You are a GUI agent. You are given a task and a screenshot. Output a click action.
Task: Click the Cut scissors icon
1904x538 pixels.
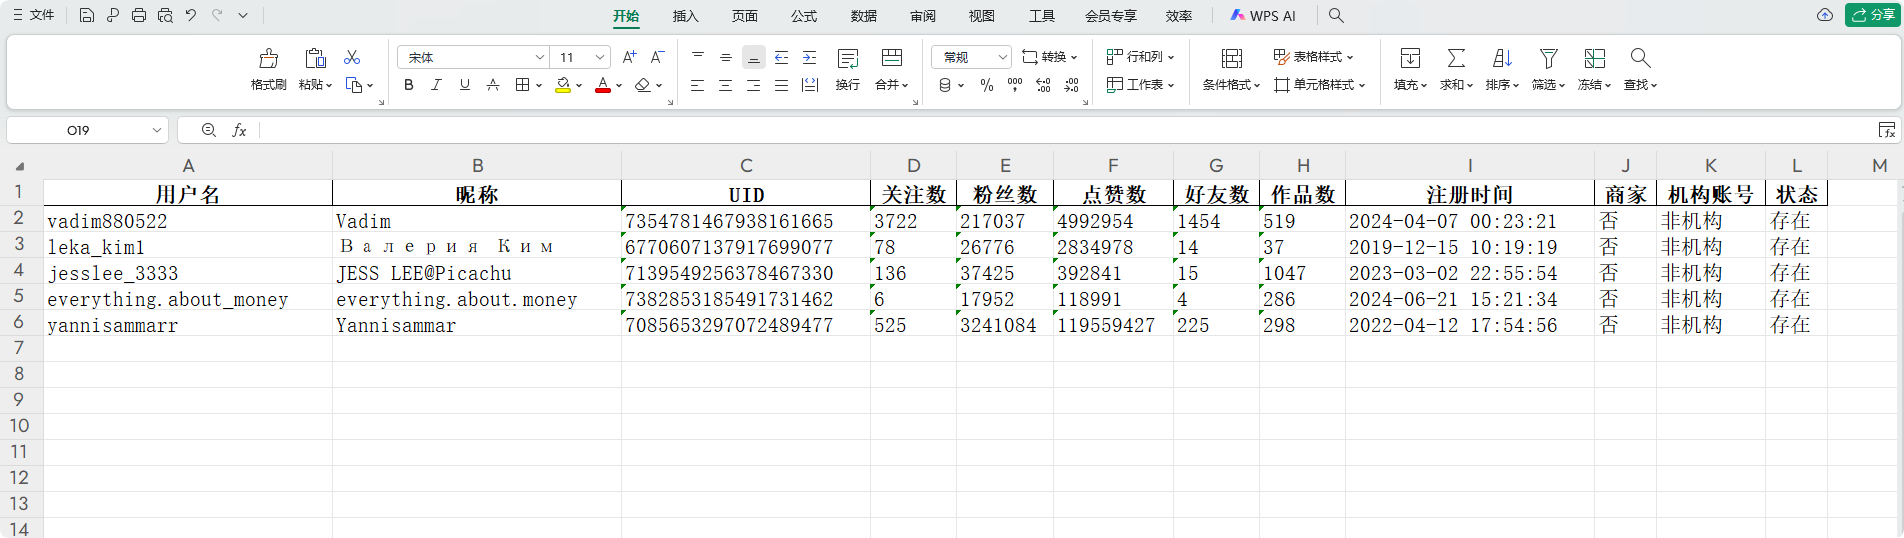pos(352,57)
